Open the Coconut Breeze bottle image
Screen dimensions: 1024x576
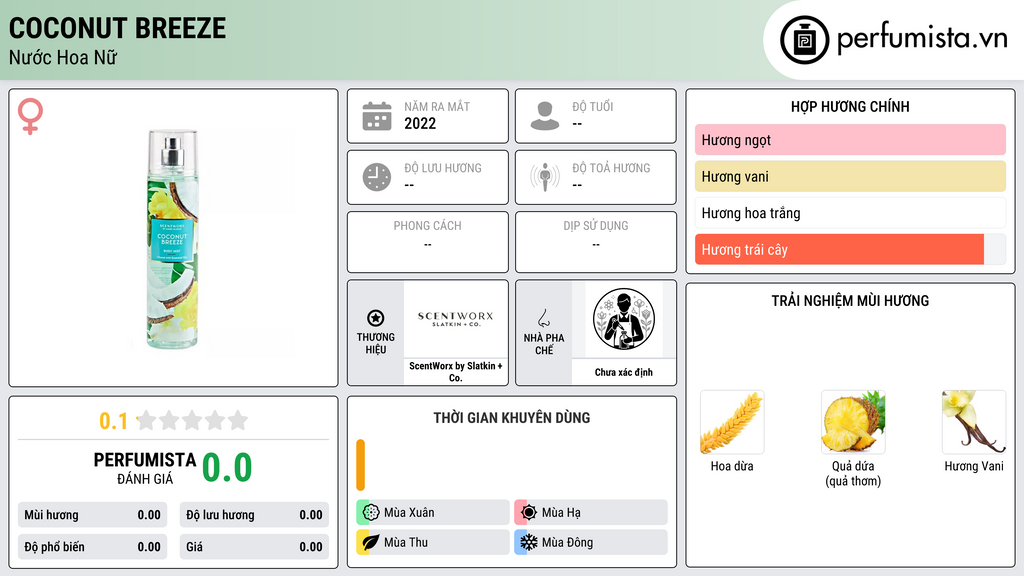point(172,239)
